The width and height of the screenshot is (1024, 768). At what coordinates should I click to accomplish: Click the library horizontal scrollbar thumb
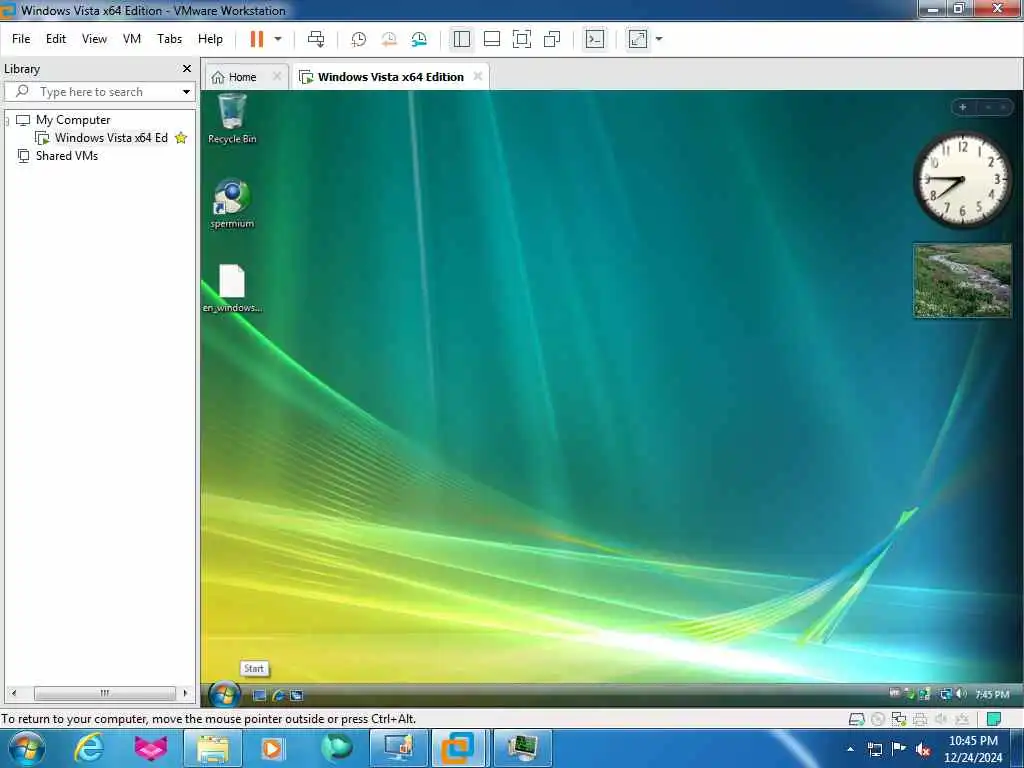pos(104,693)
